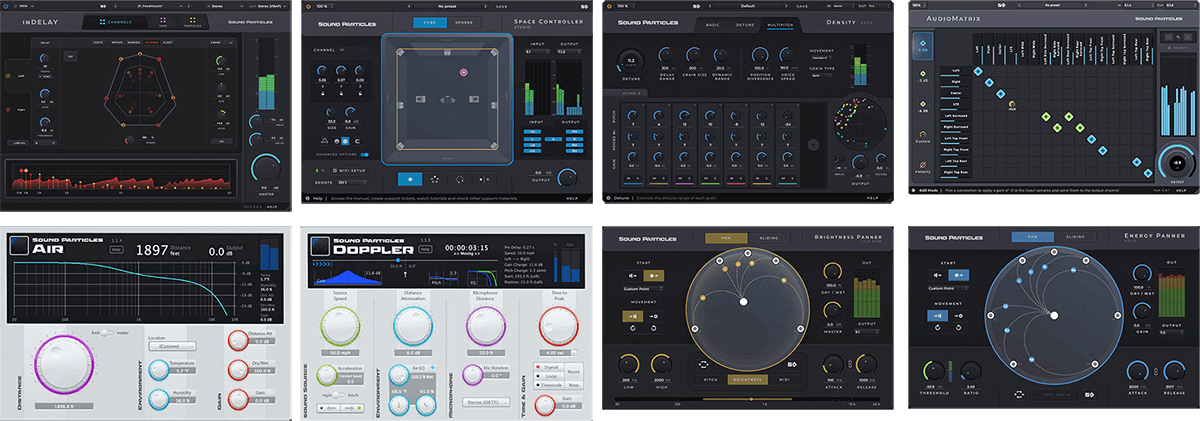Open the Detune tab in Density
The width and height of the screenshot is (1200, 421).
click(x=745, y=24)
